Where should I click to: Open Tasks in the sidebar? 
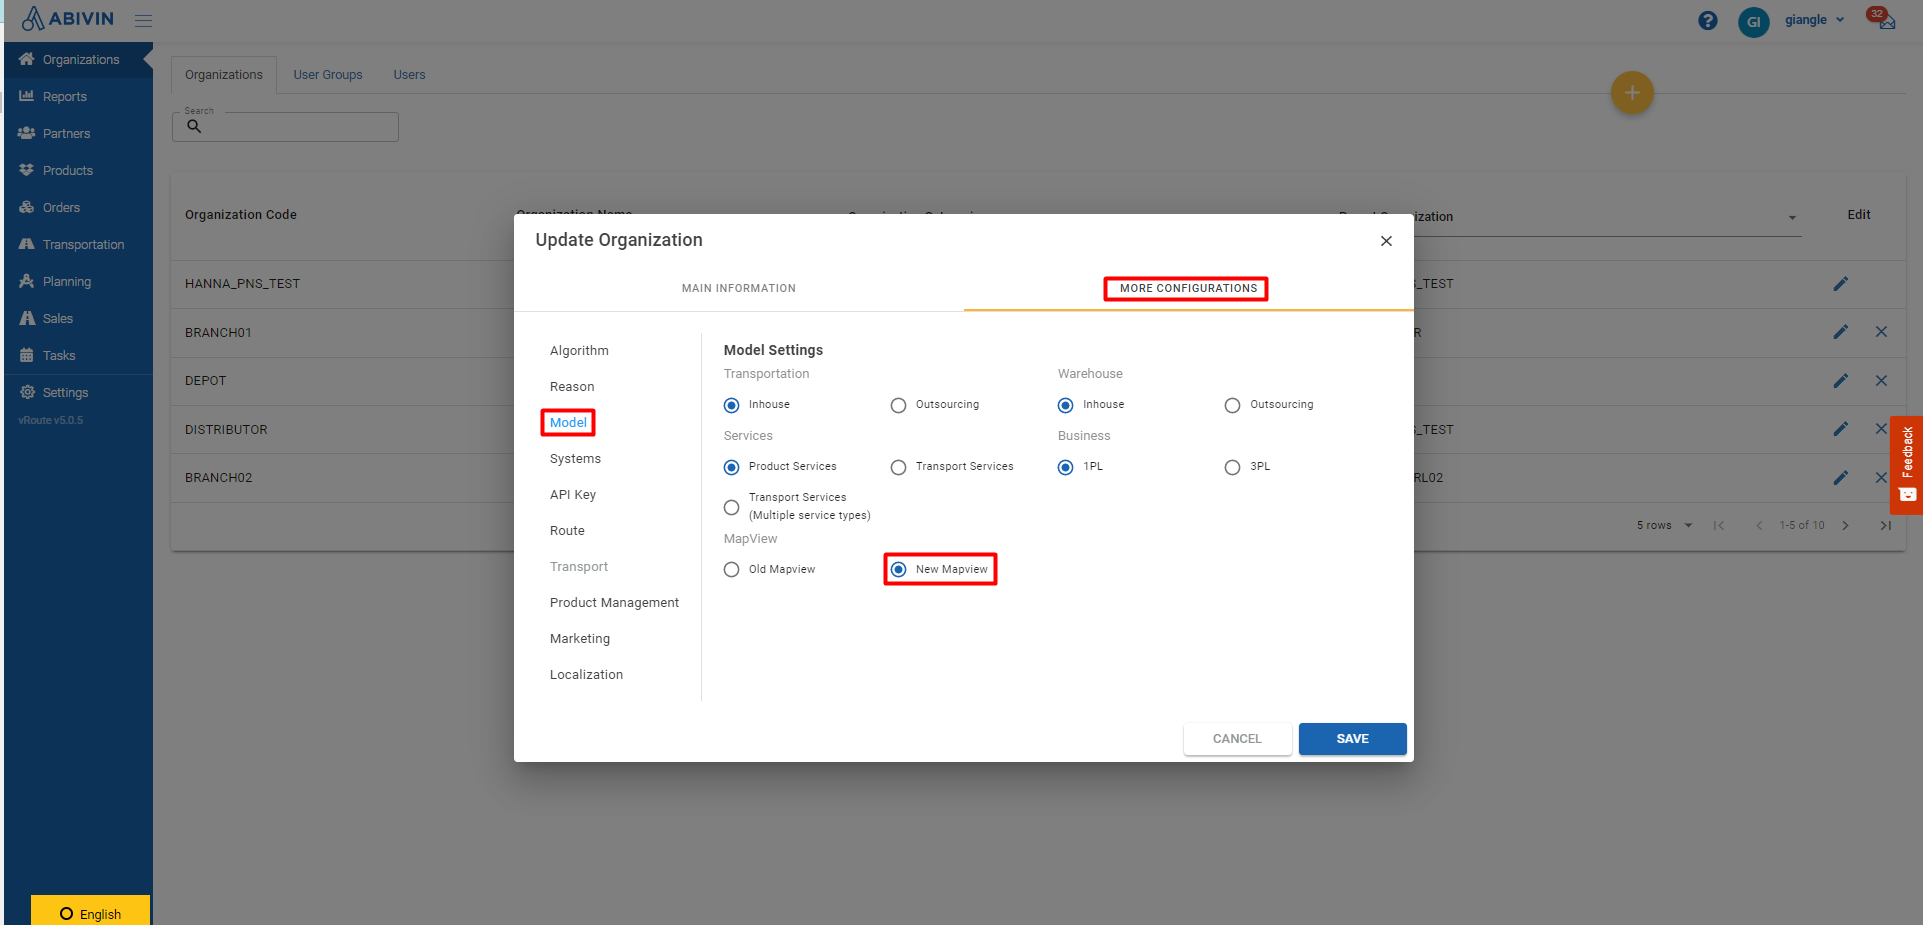78,356
